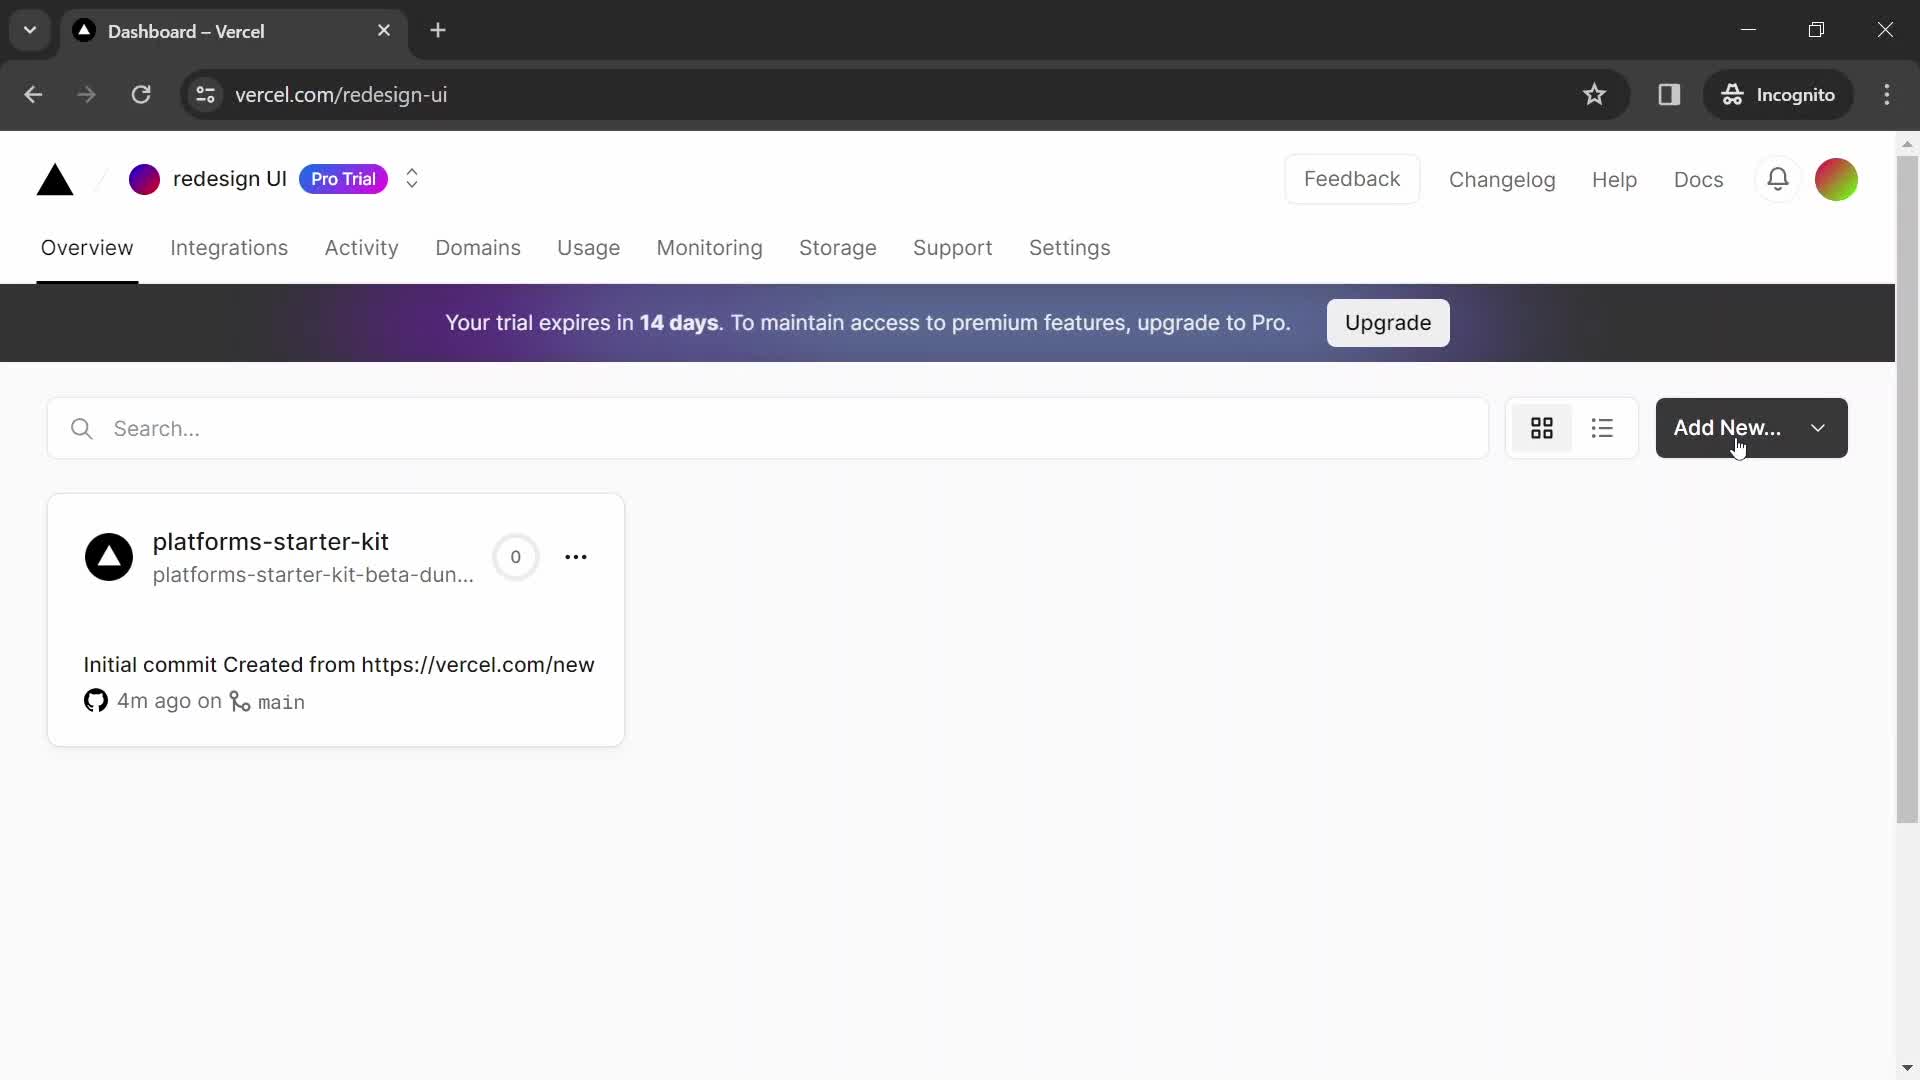The width and height of the screenshot is (1920, 1080).
Task: Click the 4m ago timestamp
Action: click(x=154, y=701)
